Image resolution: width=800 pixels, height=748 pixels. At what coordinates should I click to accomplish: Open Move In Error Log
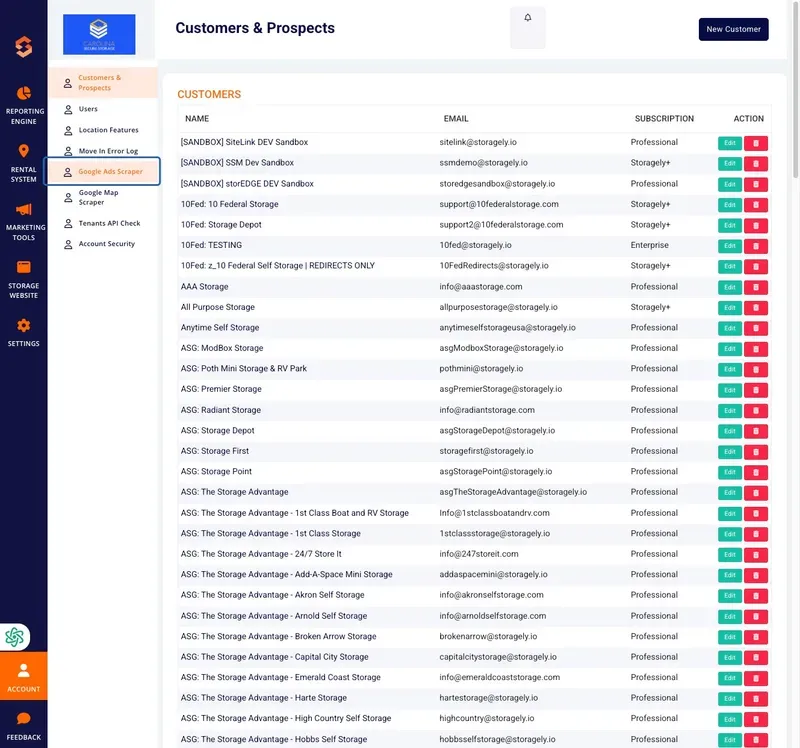click(108, 151)
